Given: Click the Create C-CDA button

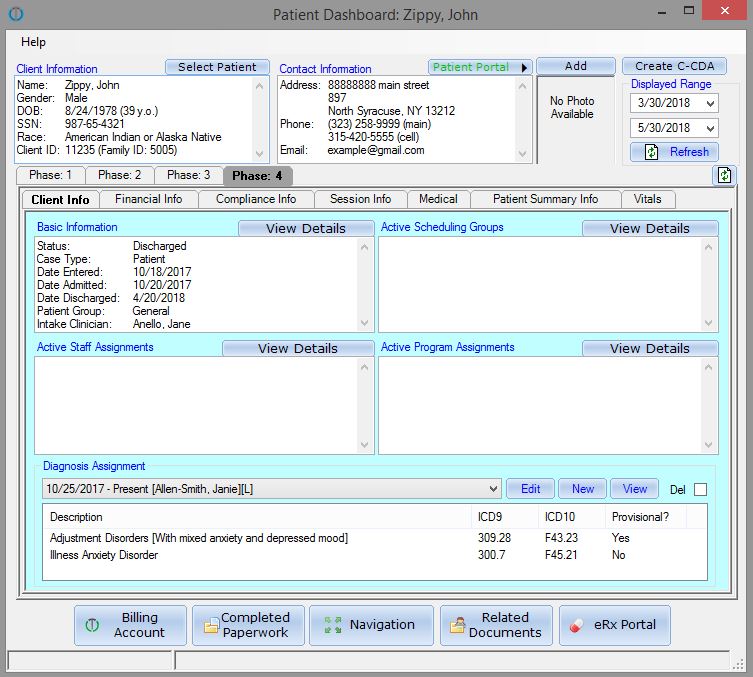Looking at the screenshot, I should [x=674, y=66].
